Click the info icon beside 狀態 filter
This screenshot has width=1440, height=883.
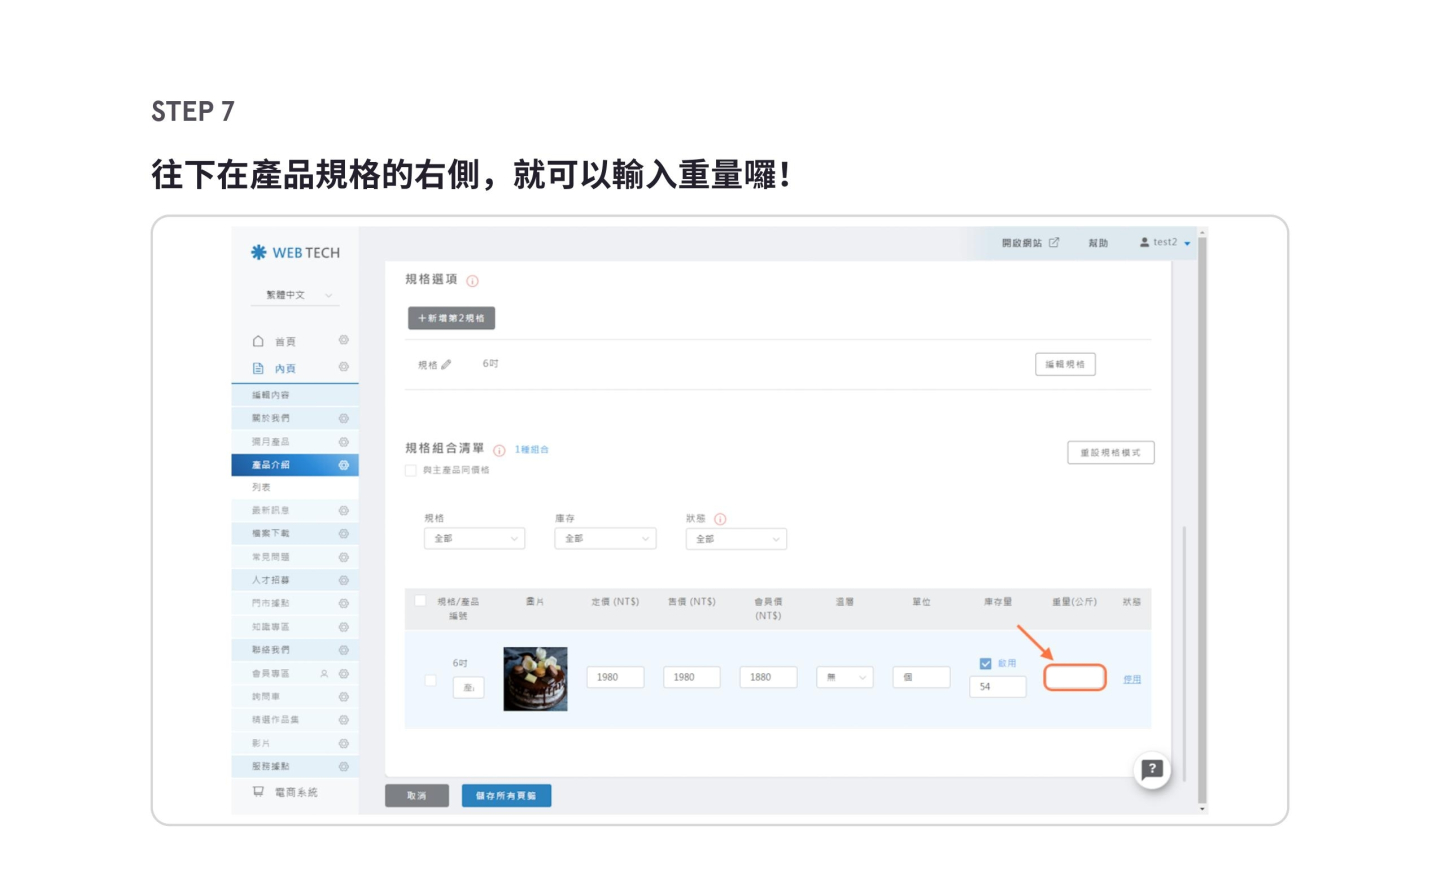pyautogui.click(x=720, y=519)
